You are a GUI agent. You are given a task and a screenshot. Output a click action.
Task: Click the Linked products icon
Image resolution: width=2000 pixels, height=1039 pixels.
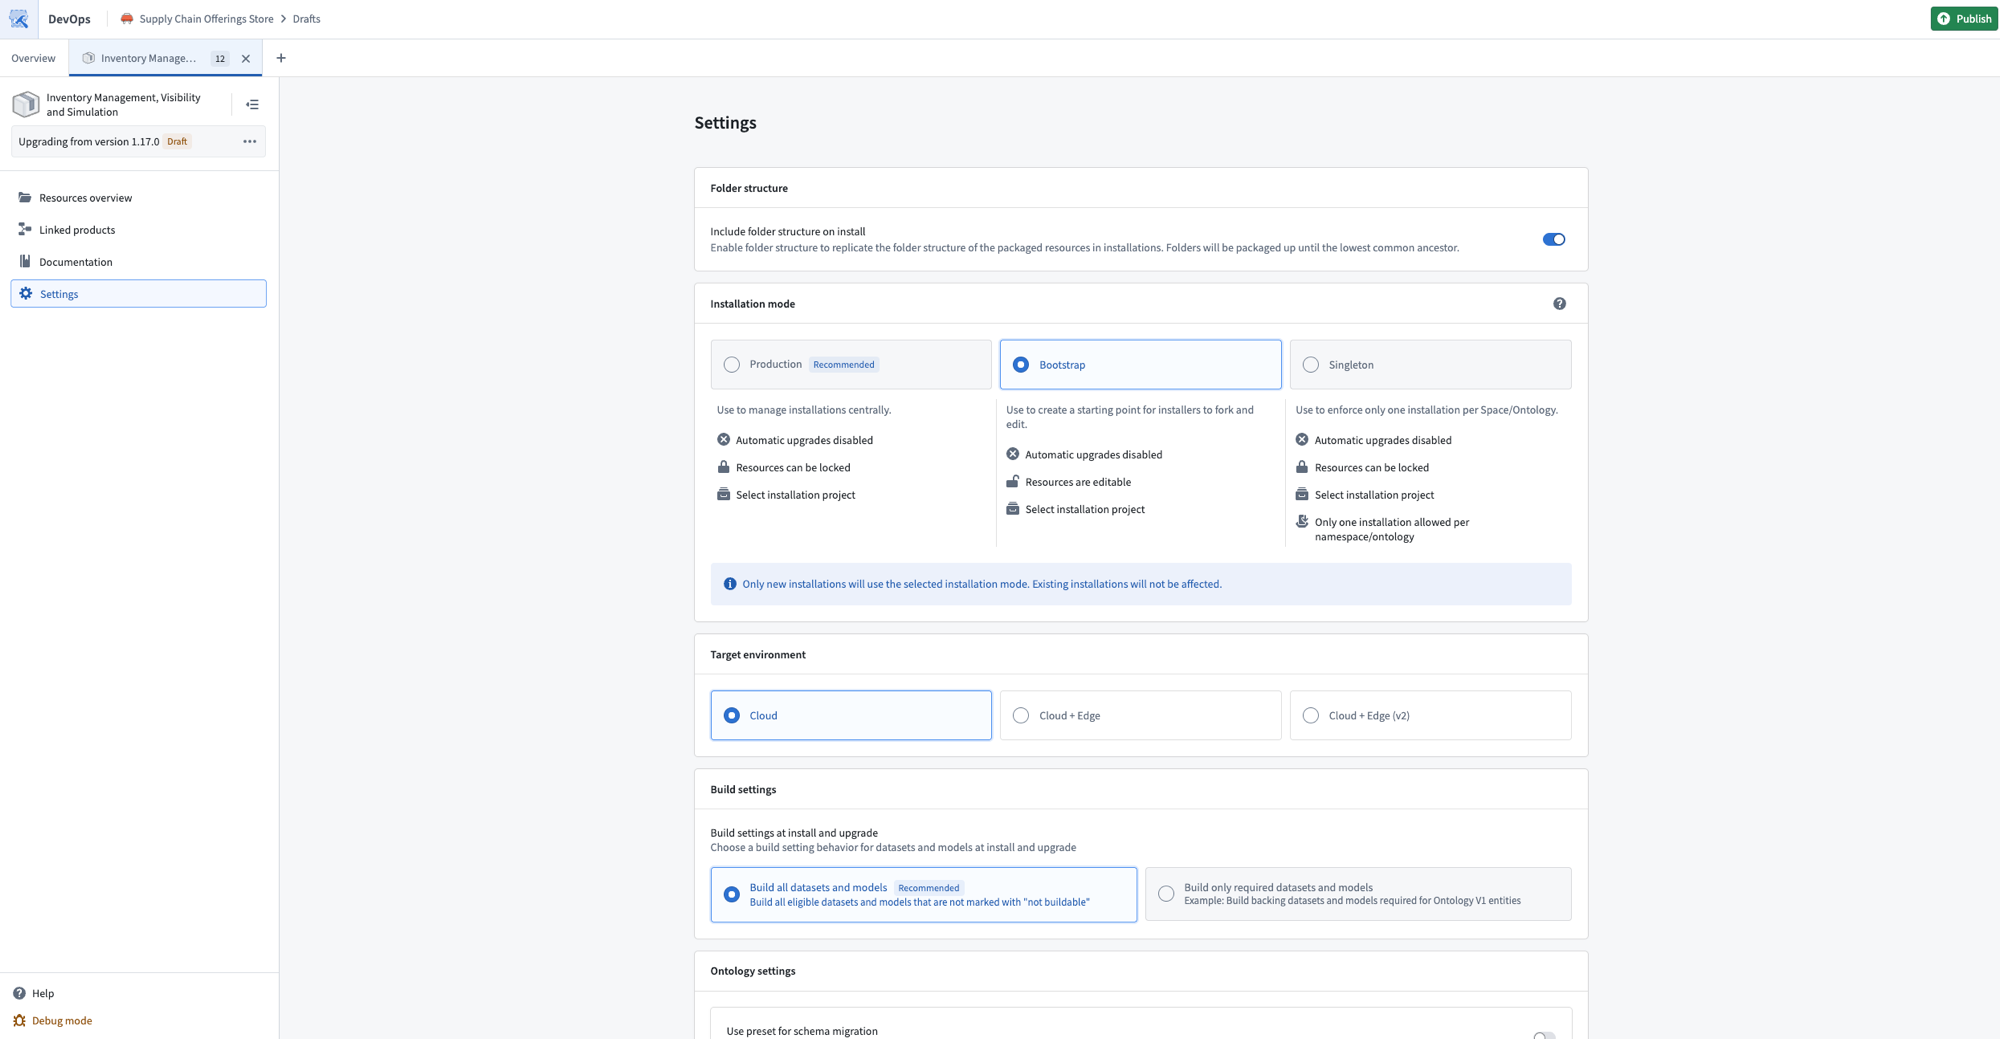pyautogui.click(x=25, y=230)
